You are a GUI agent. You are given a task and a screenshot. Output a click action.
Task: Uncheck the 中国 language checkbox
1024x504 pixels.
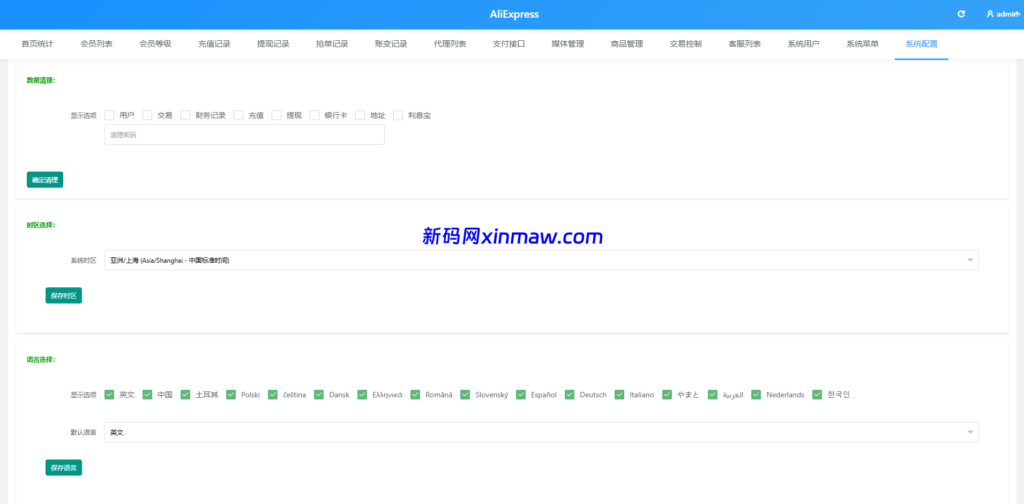click(x=148, y=394)
